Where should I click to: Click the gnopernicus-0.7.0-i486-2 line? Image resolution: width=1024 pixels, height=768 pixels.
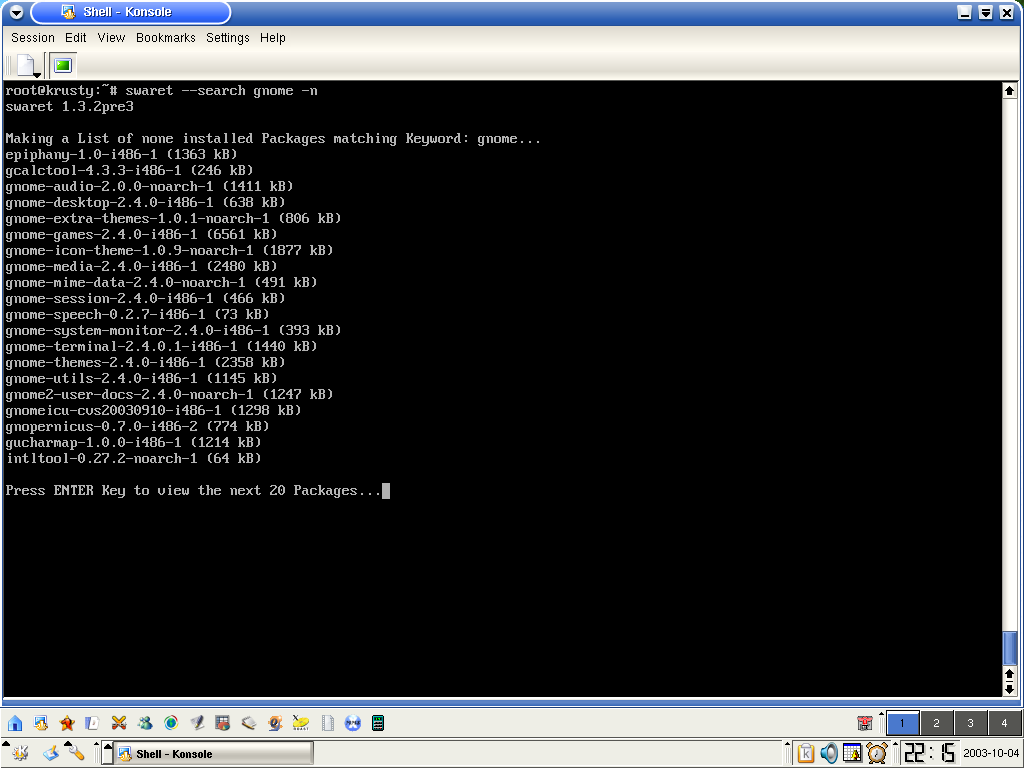click(x=138, y=426)
